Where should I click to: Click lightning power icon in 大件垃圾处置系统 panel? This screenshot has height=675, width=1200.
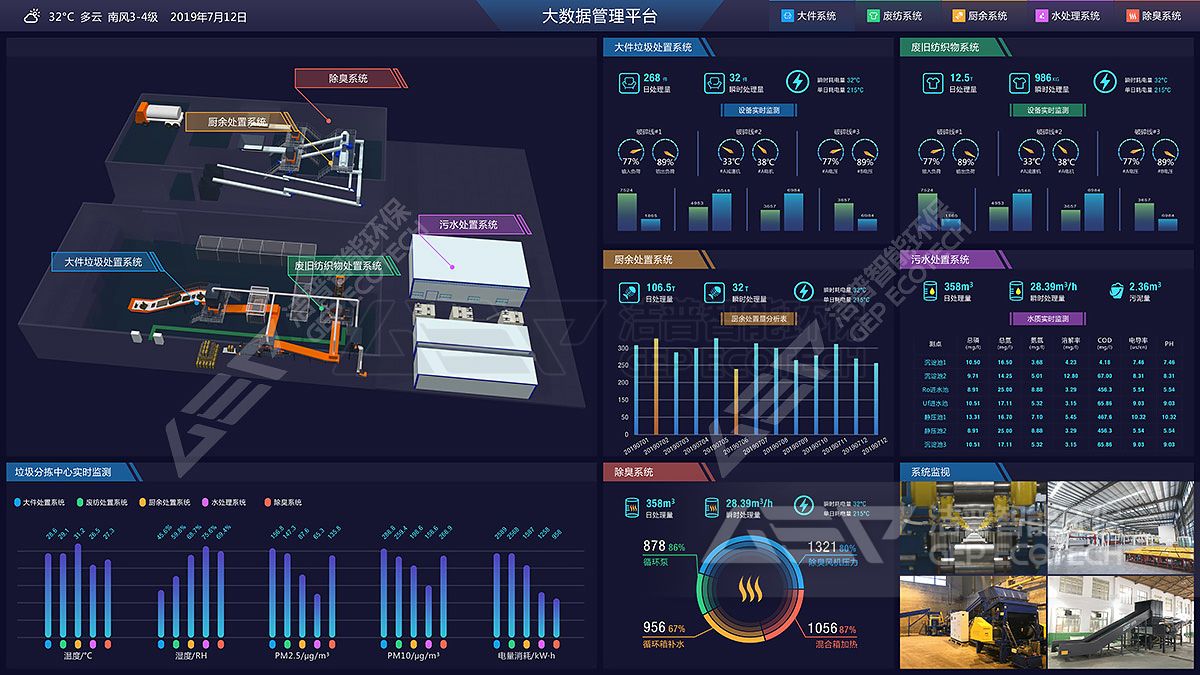point(799,82)
